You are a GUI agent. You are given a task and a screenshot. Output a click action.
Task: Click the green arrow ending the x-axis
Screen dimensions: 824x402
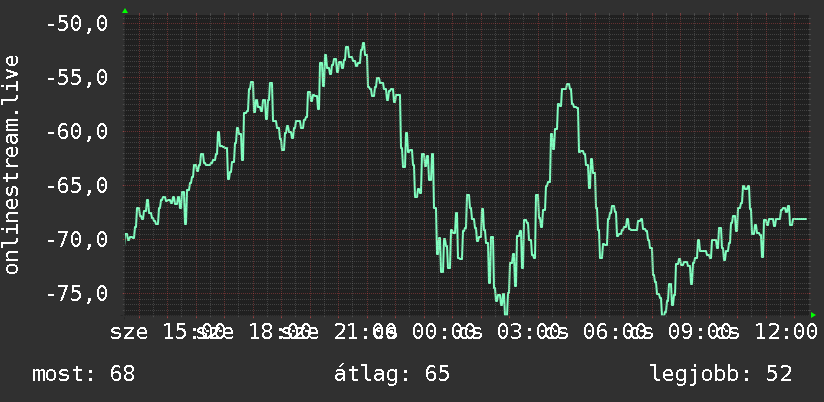[x=813, y=315]
